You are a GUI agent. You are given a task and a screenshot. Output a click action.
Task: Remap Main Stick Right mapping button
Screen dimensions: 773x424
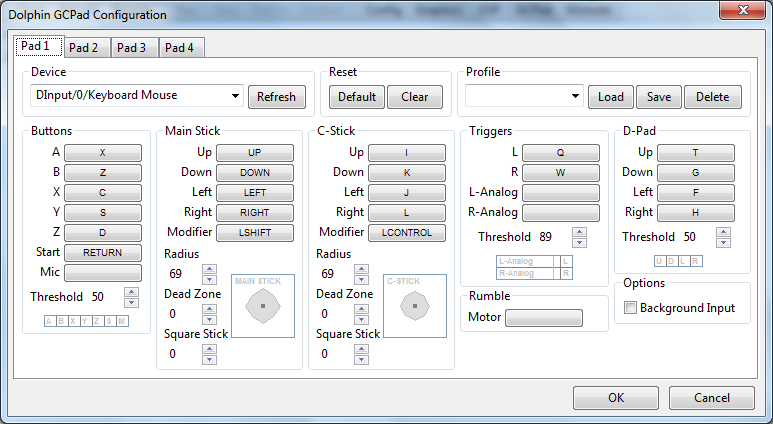tap(255, 212)
